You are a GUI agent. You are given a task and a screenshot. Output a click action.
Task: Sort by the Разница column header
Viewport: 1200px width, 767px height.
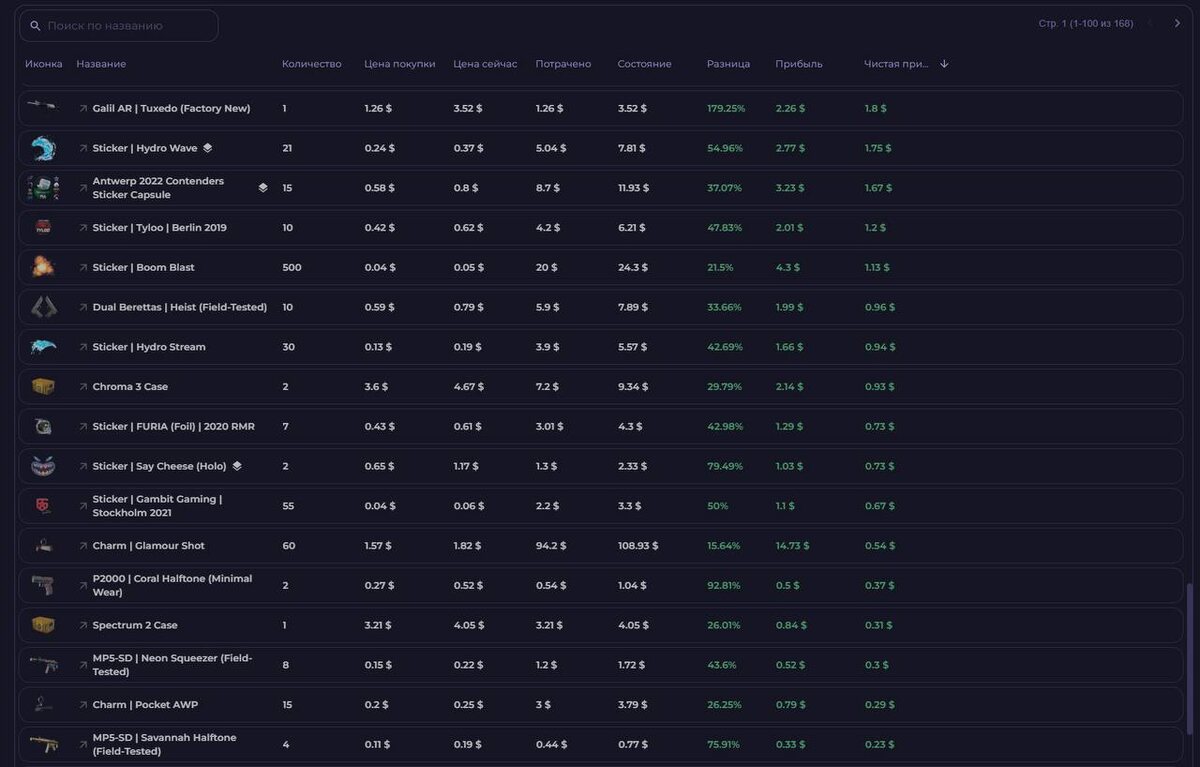pyautogui.click(x=728, y=64)
